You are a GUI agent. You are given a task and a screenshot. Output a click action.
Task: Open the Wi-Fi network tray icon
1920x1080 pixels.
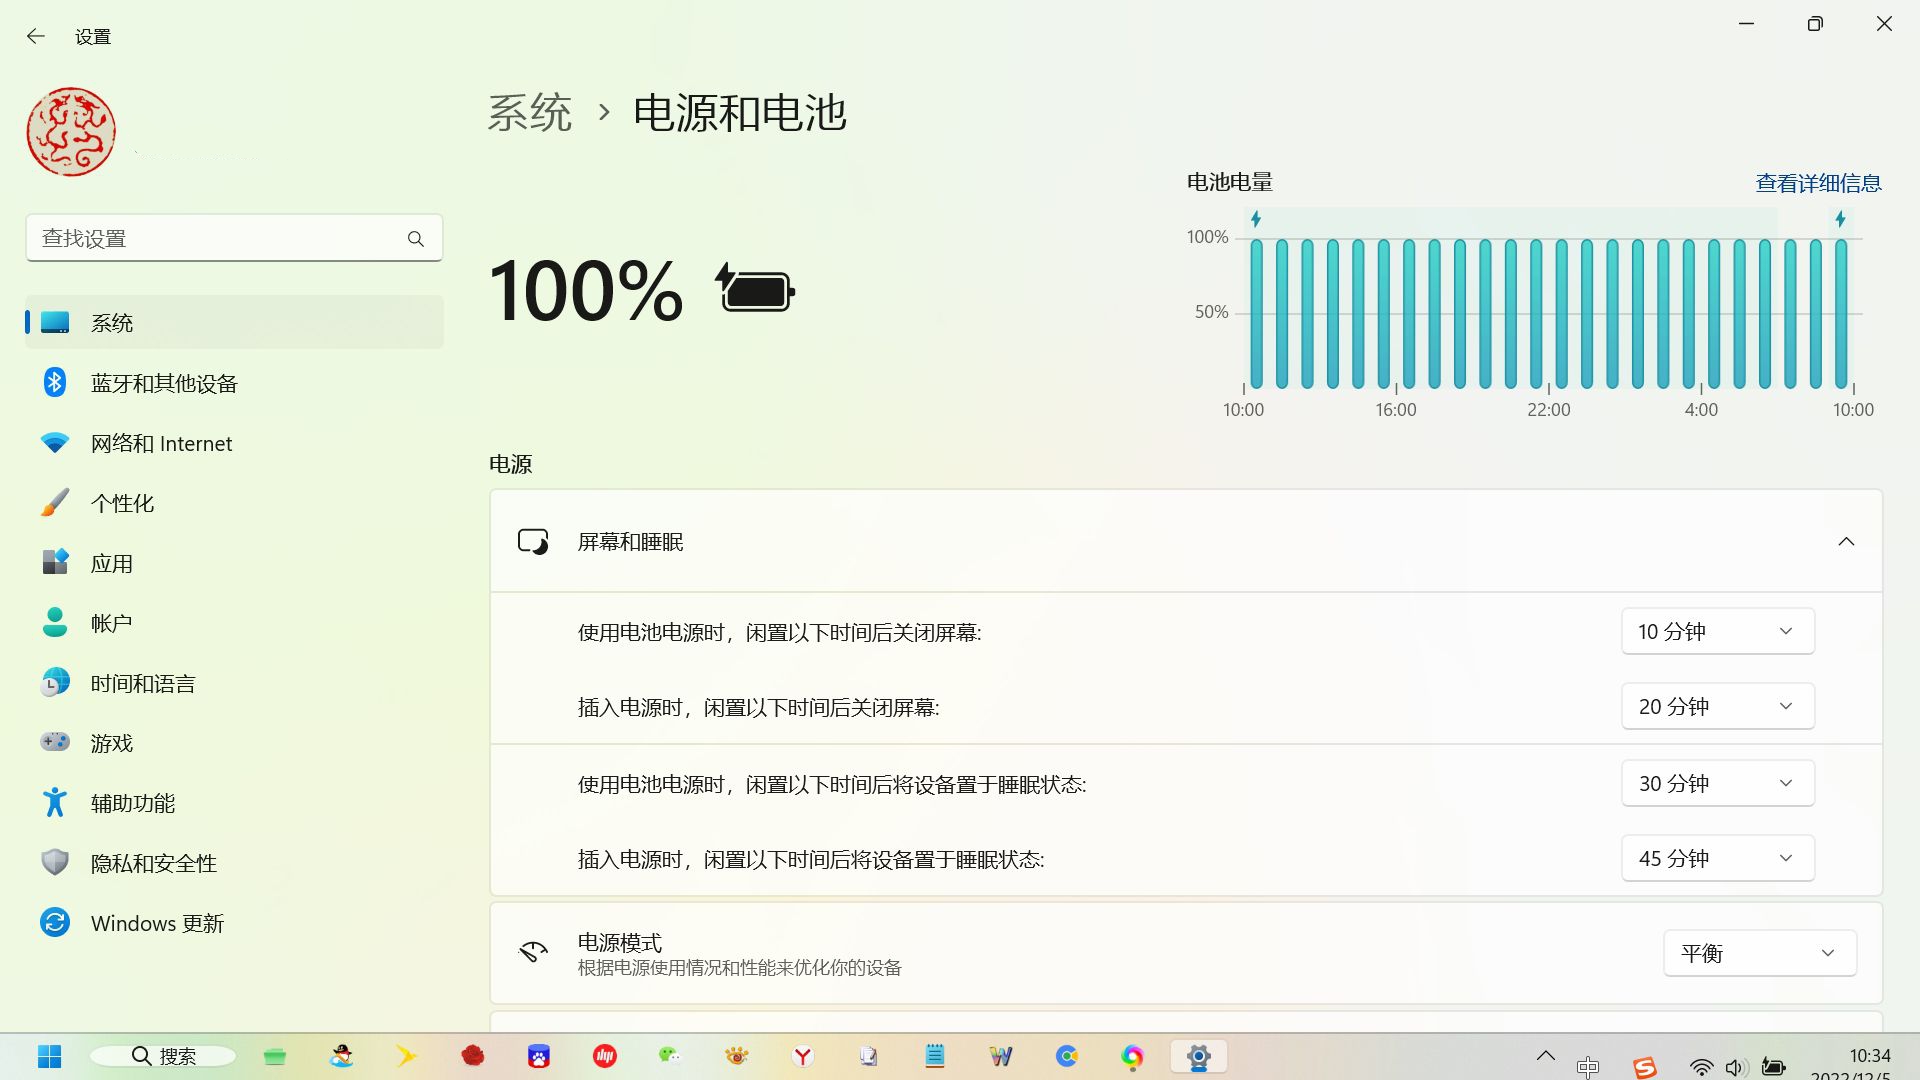1699,1056
